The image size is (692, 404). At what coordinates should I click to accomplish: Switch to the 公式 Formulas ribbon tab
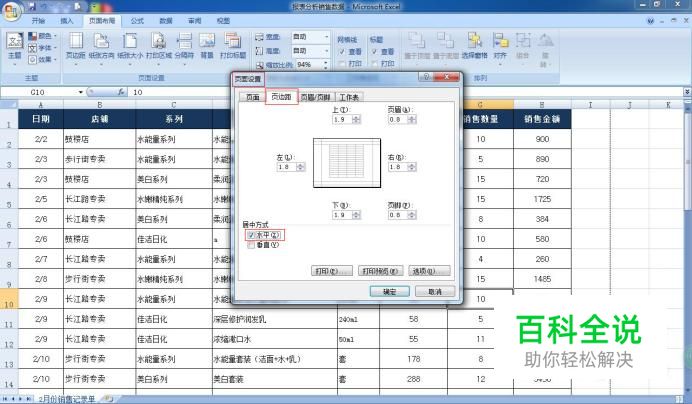point(137,21)
